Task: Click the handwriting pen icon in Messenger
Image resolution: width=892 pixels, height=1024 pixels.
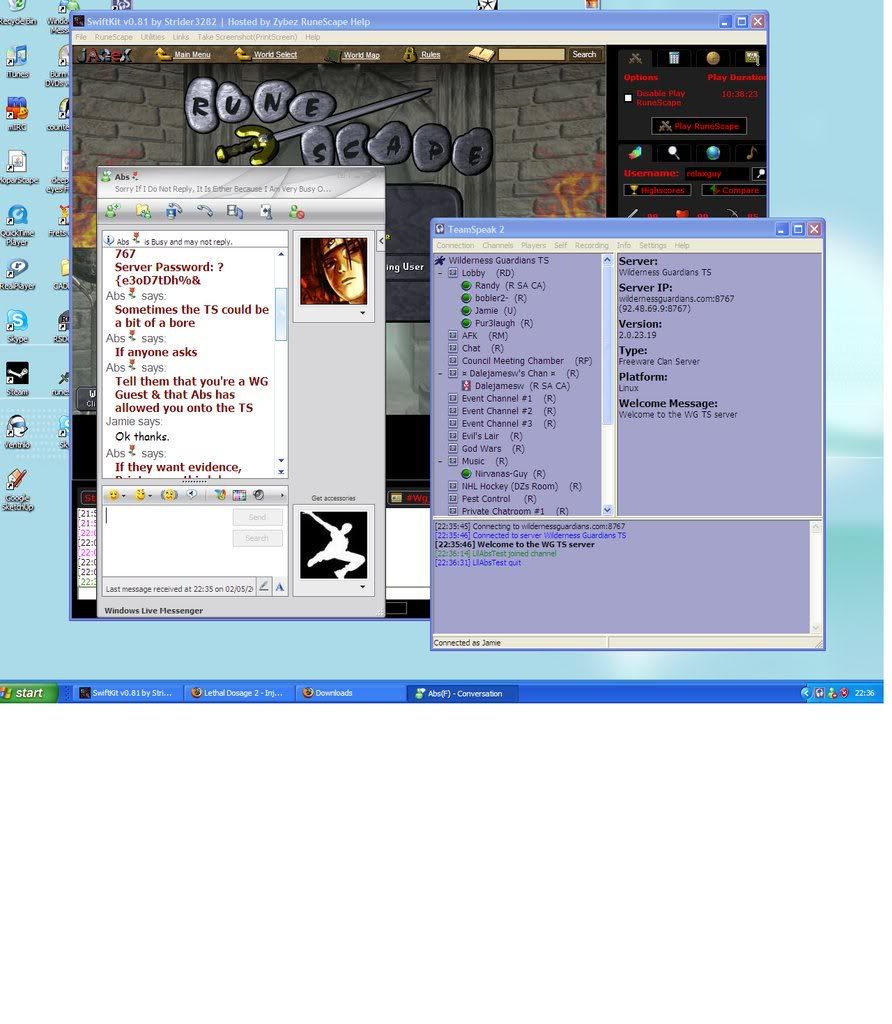Action: (x=263, y=586)
